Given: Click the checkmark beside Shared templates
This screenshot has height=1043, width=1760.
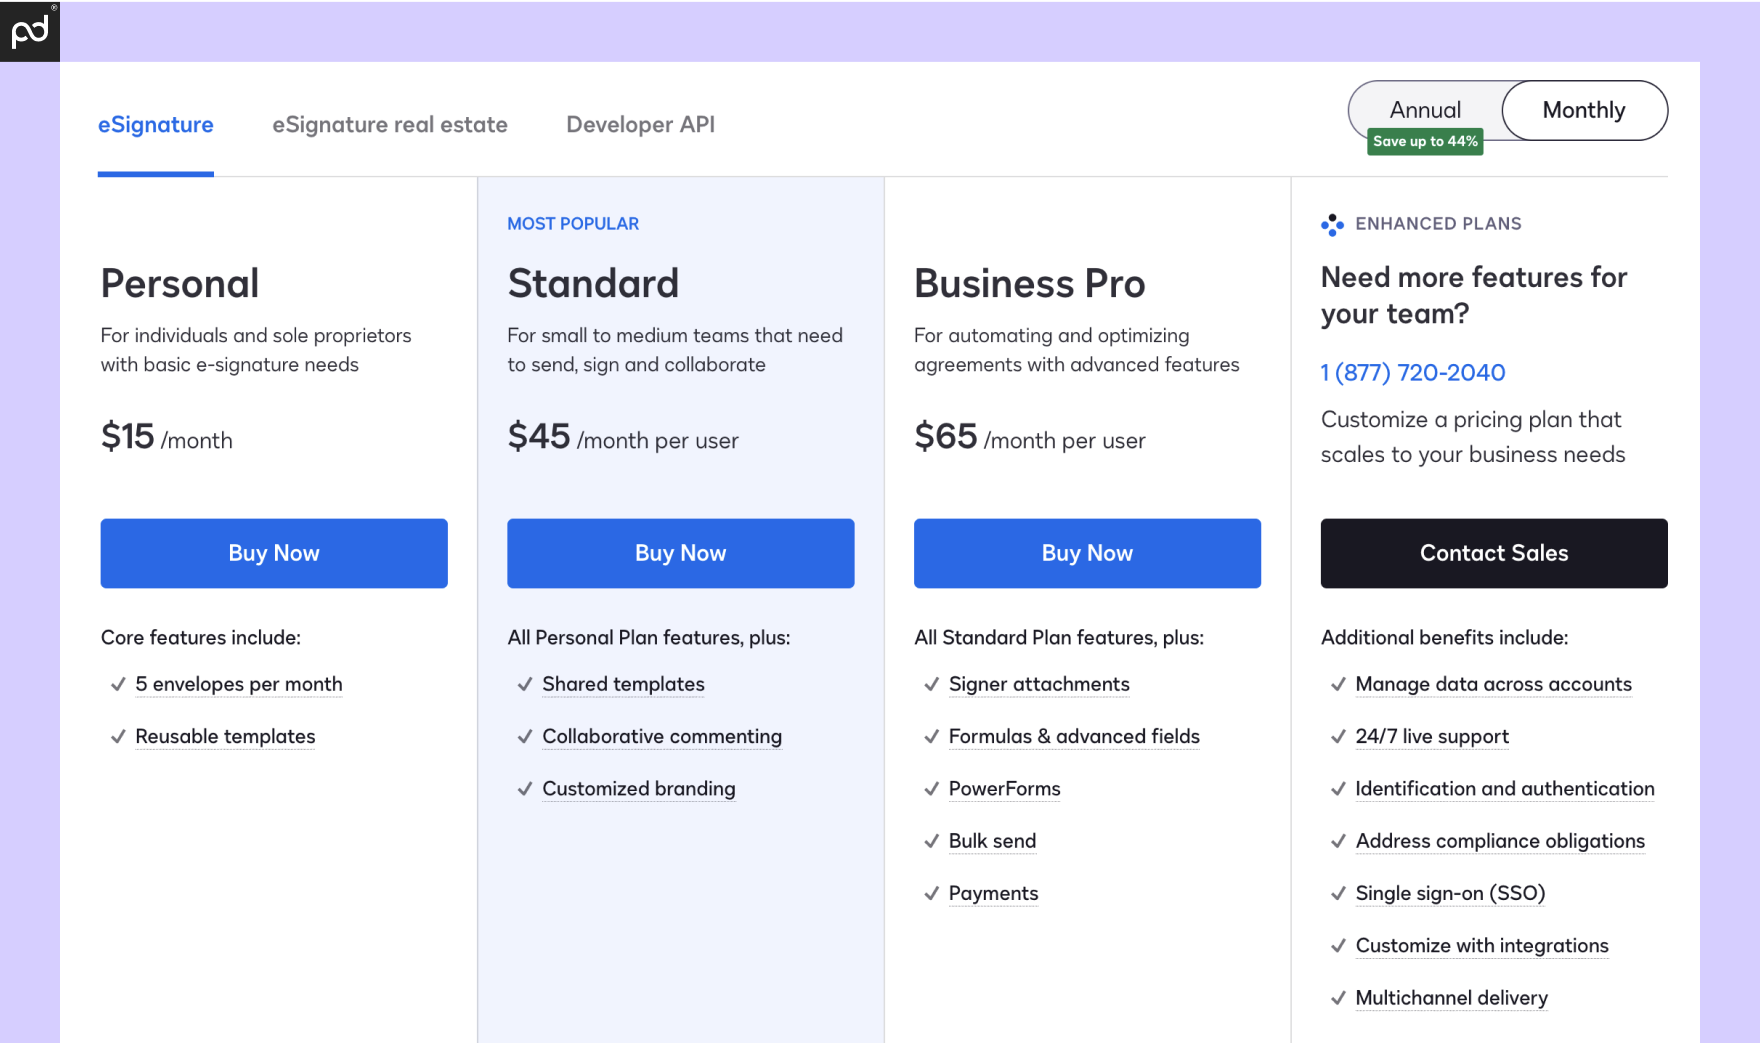Looking at the screenshot, I should [525, 685].
